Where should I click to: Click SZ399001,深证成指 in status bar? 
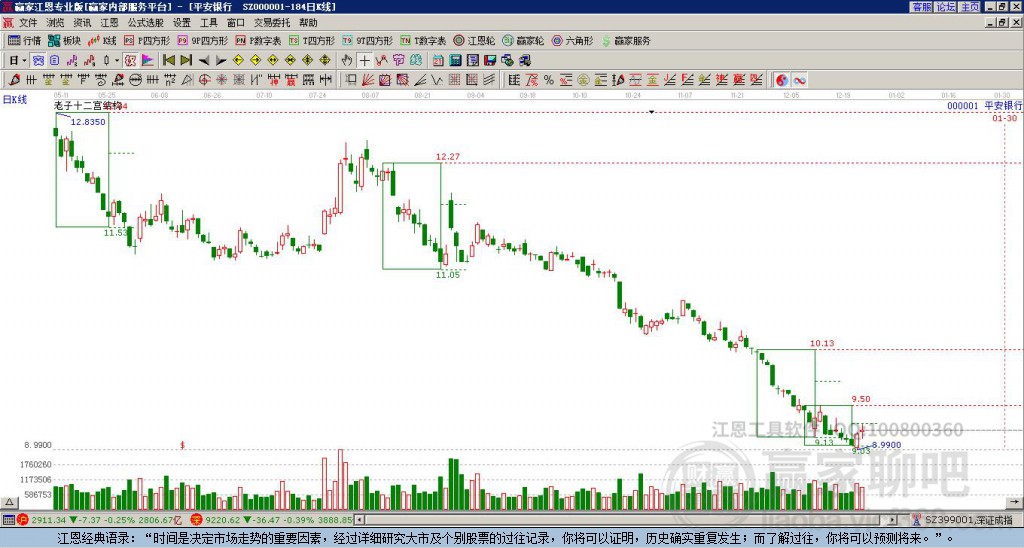tap(969, 520)
